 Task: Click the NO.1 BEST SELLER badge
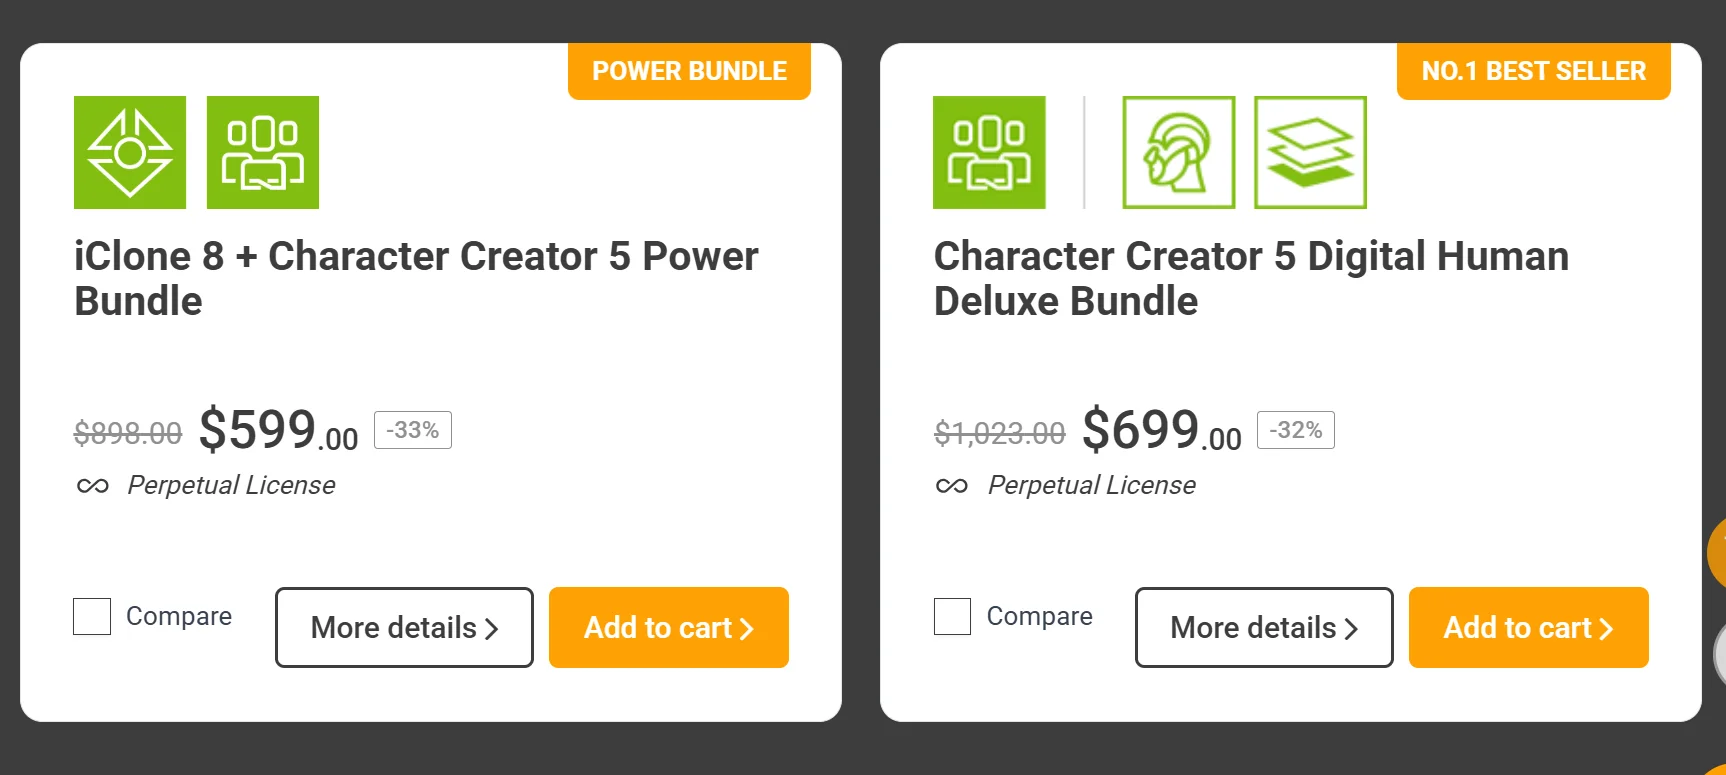[x=1533, y=71]
